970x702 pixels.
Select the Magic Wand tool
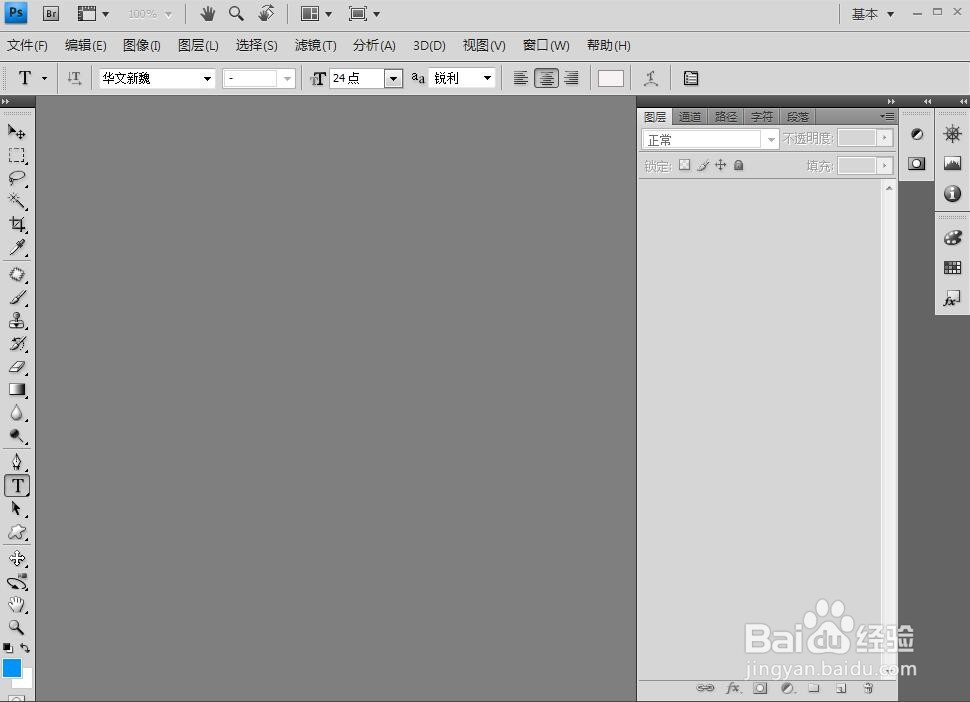17,201
